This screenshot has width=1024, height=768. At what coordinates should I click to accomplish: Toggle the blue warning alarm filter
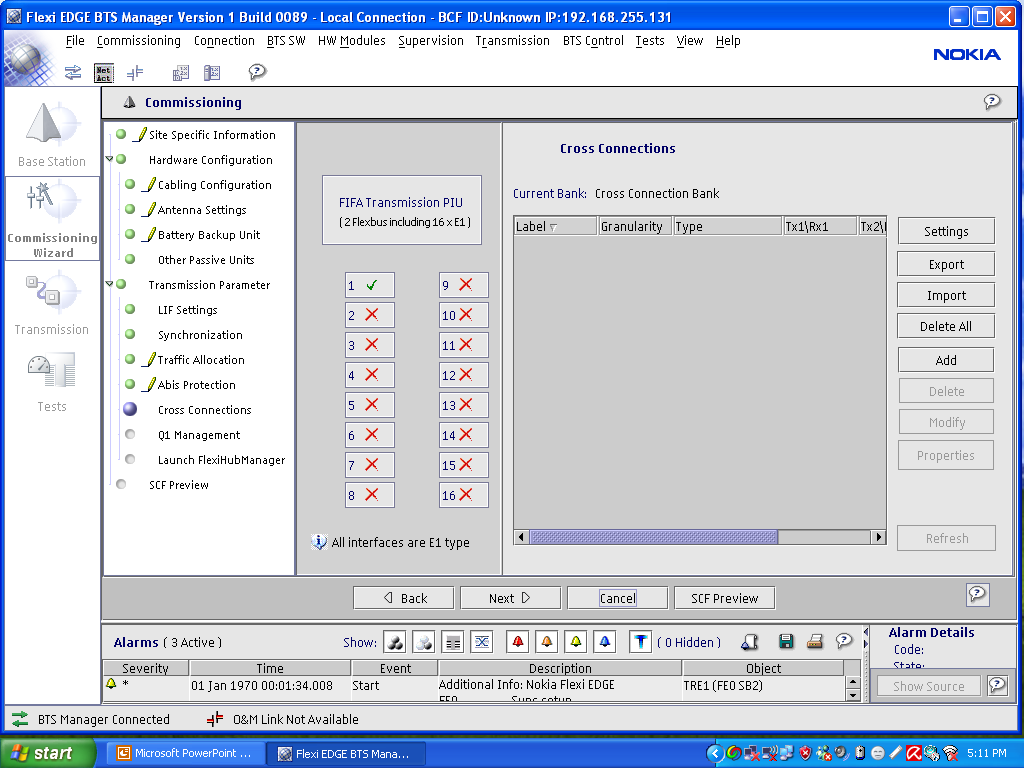coord(604,642)
